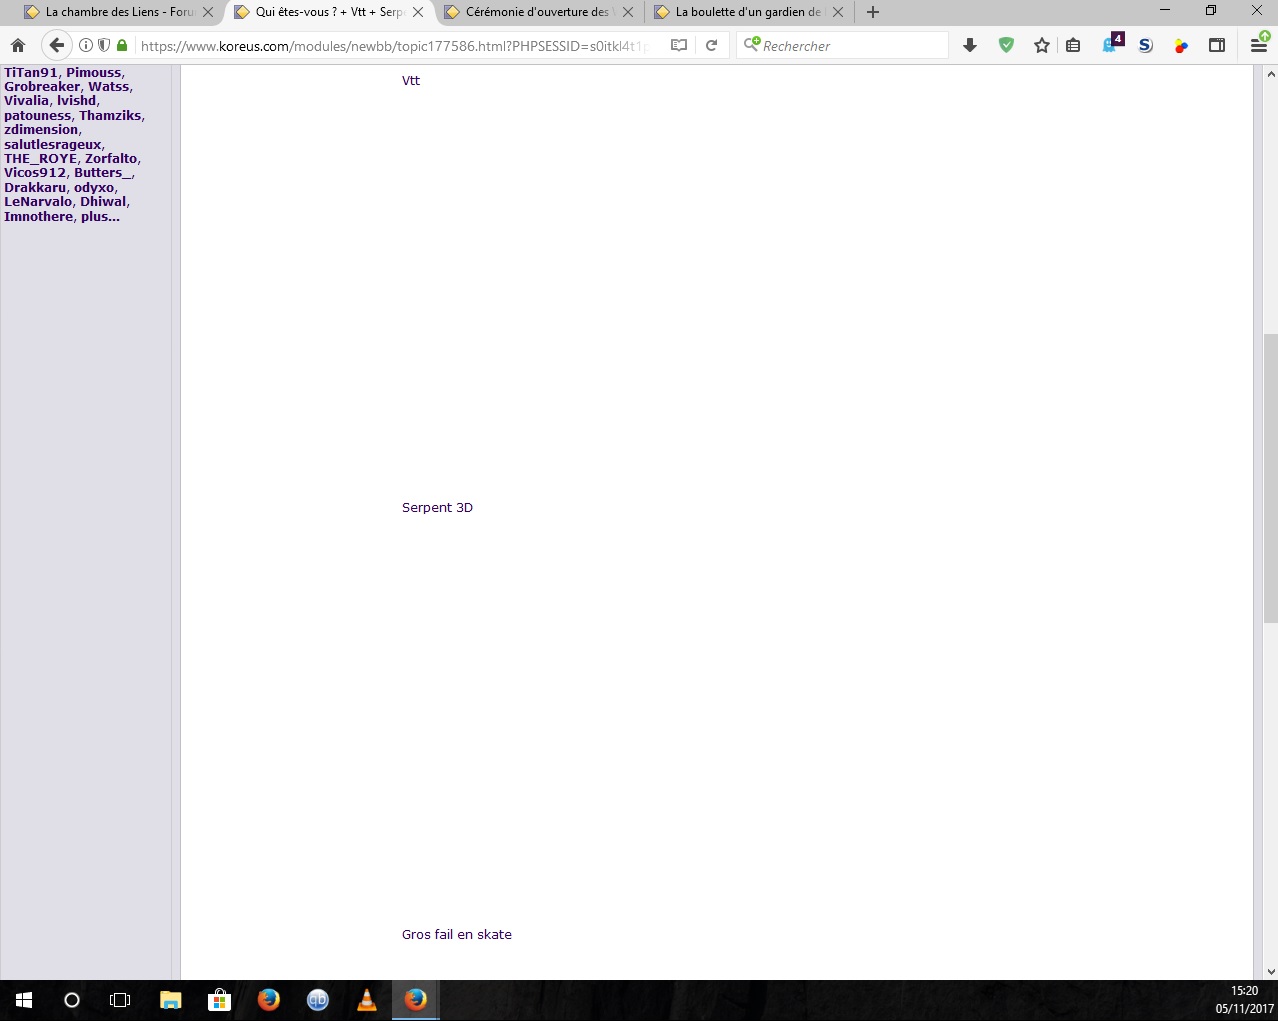Open the Downloads arrow panel
Viewport: 1278px width, 1021px height.
pos(969,45)
